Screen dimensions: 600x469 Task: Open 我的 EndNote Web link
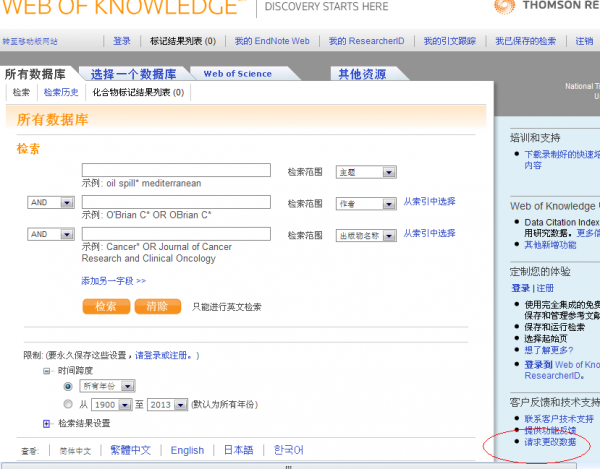[x=272, y=41]
